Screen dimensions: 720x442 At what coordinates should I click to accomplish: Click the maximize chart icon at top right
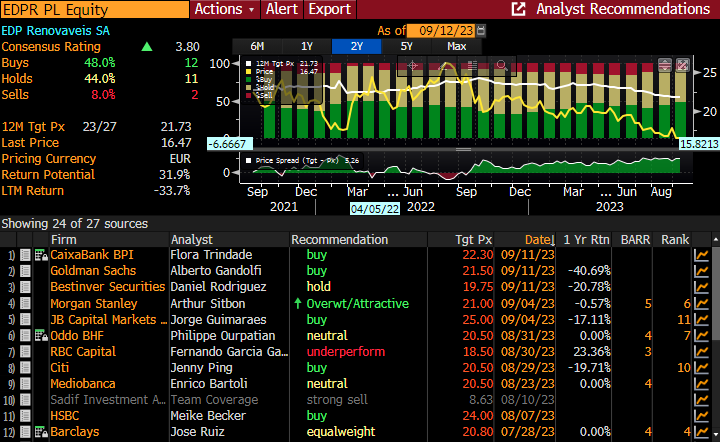pyautogui.click(x=683, y=65)
